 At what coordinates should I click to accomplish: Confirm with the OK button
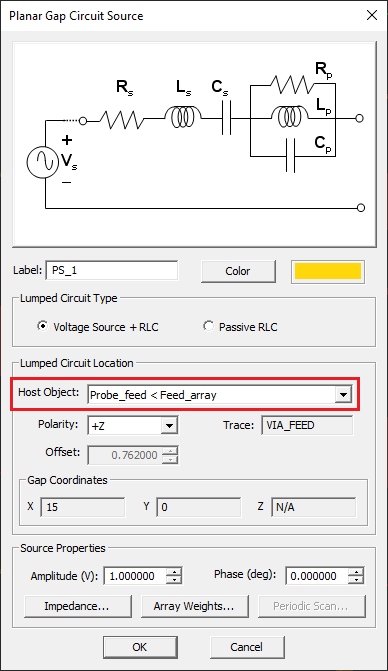click(140, 647)
